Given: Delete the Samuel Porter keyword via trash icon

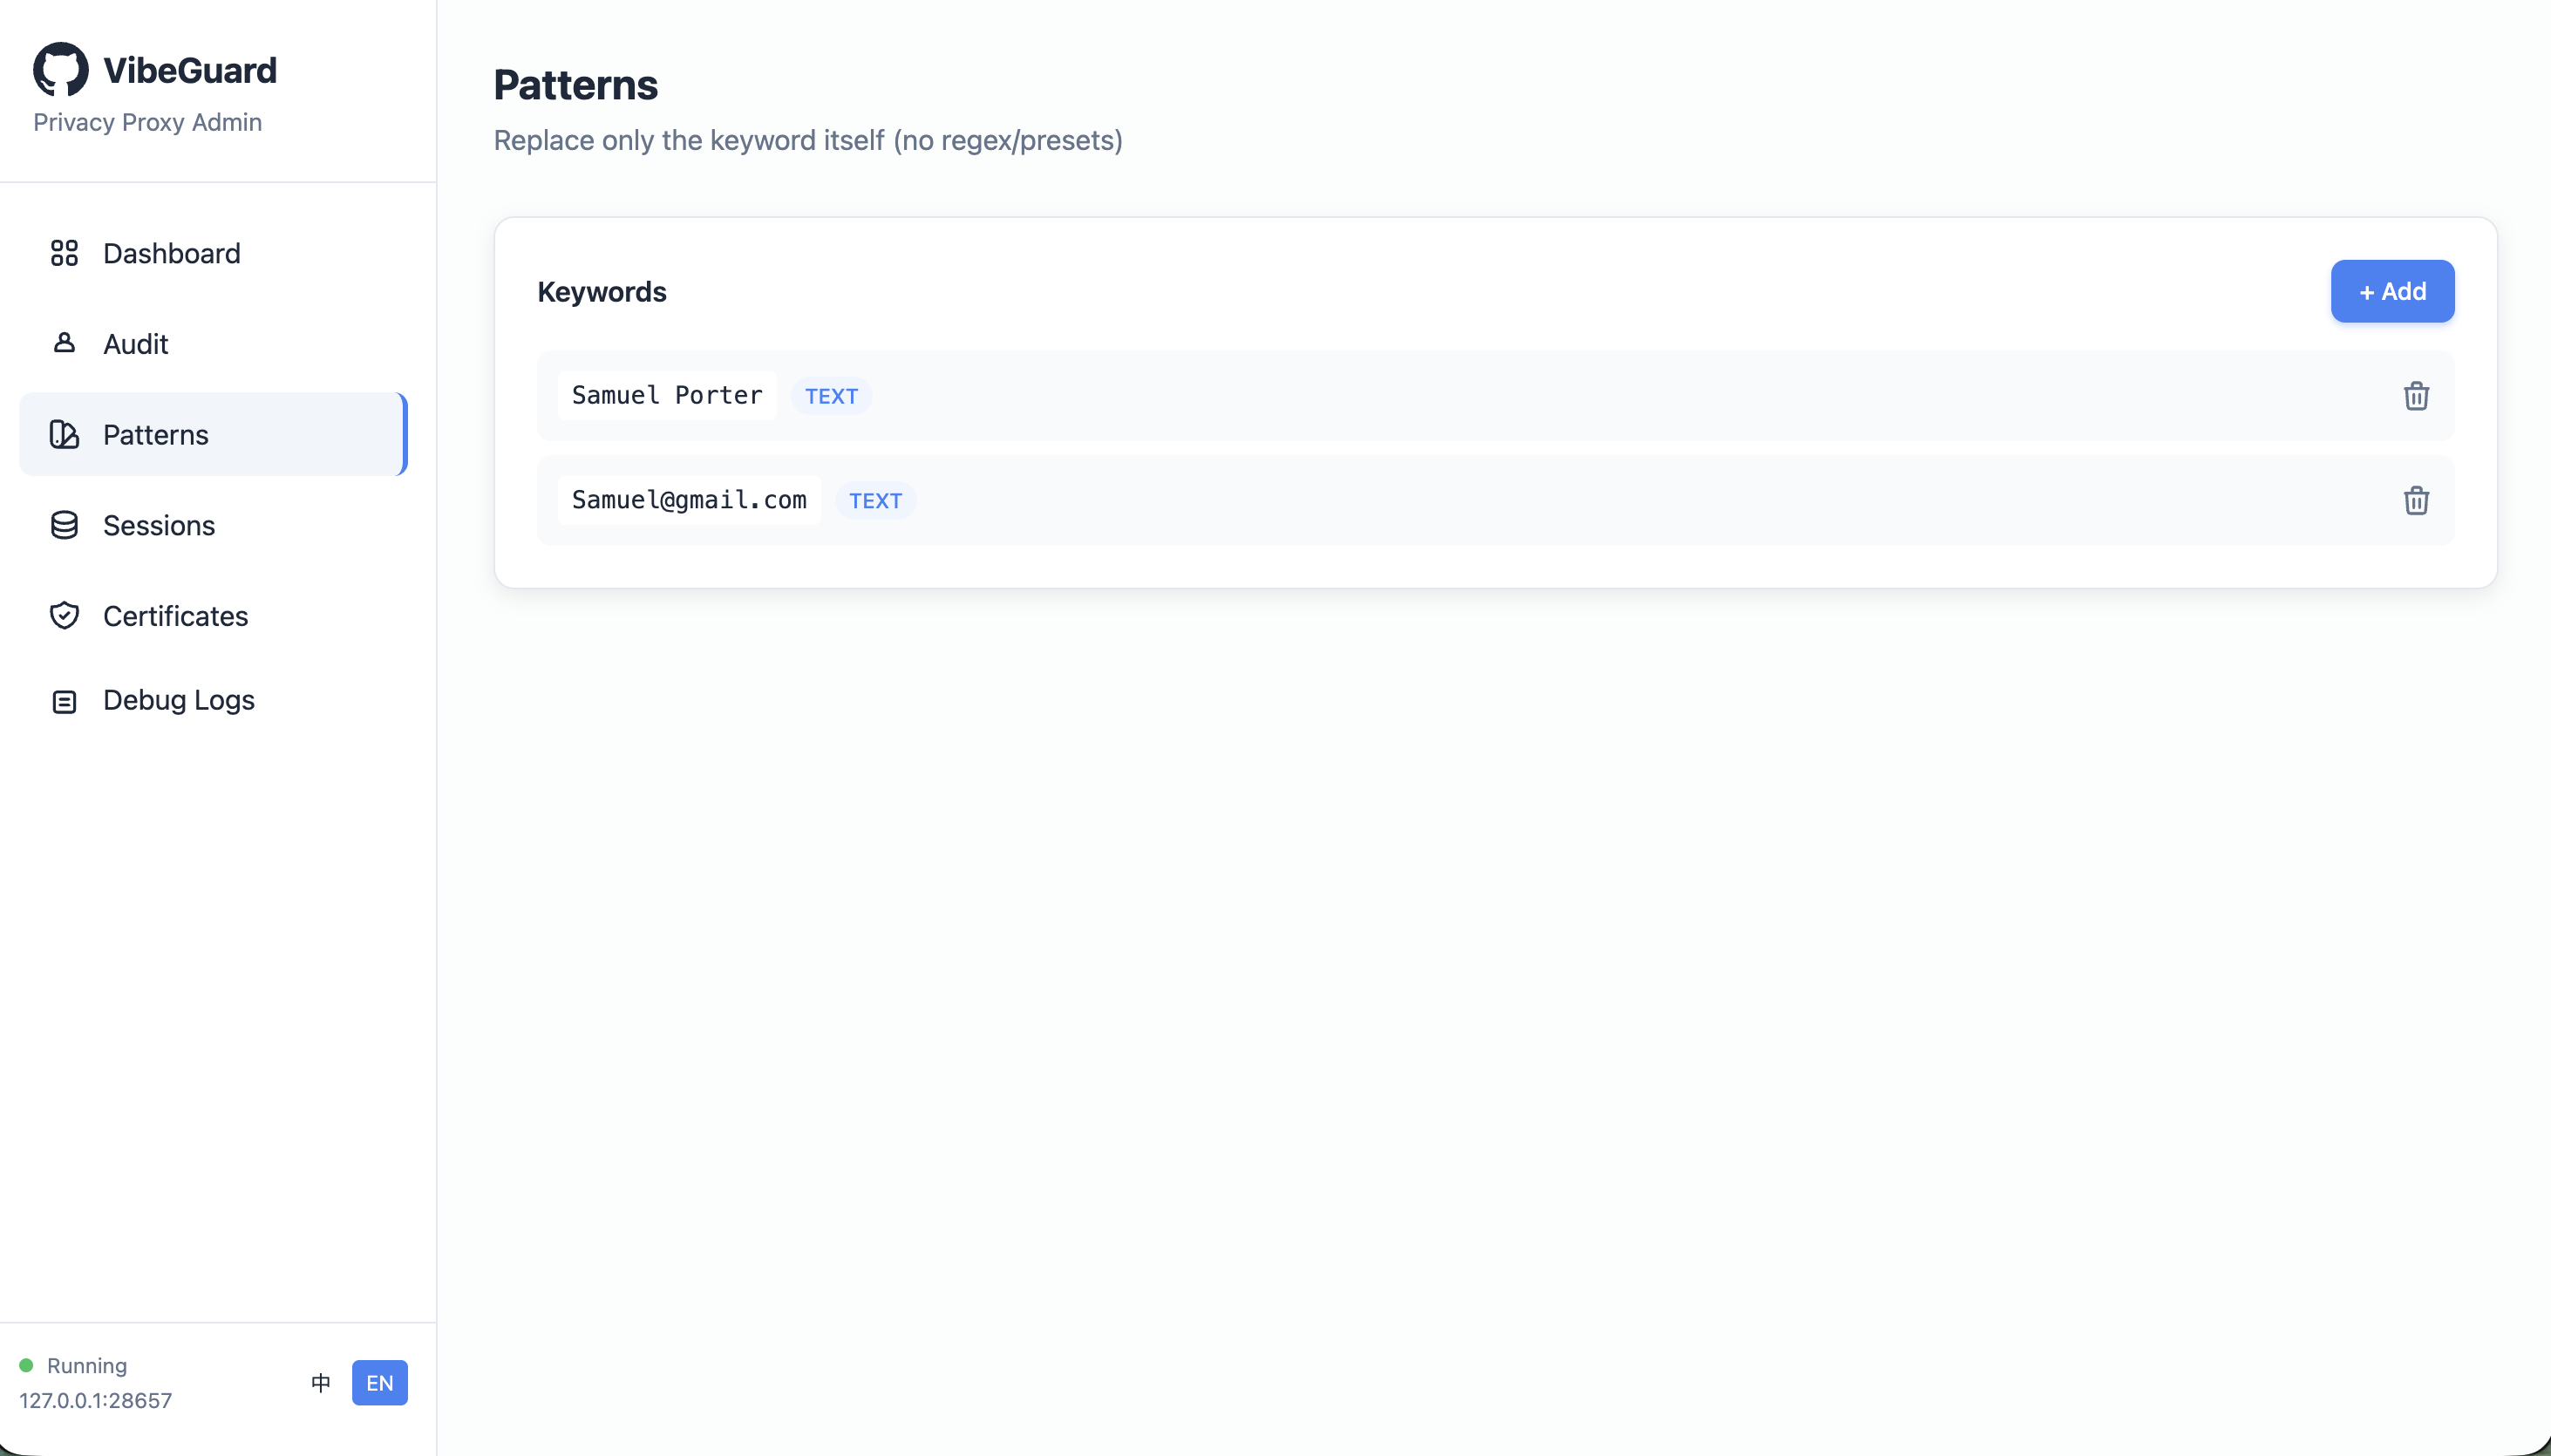Looking at the screenshot, I should click(x=2417, y=395).
